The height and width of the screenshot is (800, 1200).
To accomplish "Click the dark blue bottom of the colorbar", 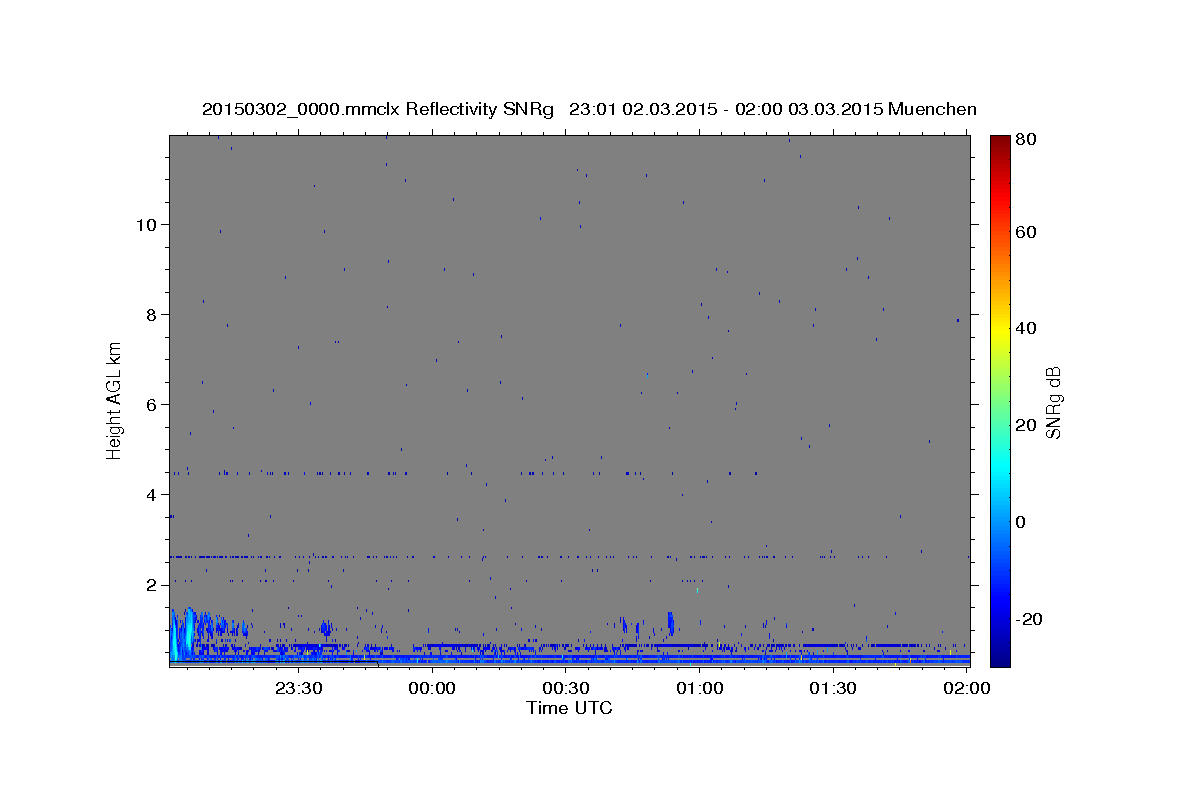I will point(1000,658).
